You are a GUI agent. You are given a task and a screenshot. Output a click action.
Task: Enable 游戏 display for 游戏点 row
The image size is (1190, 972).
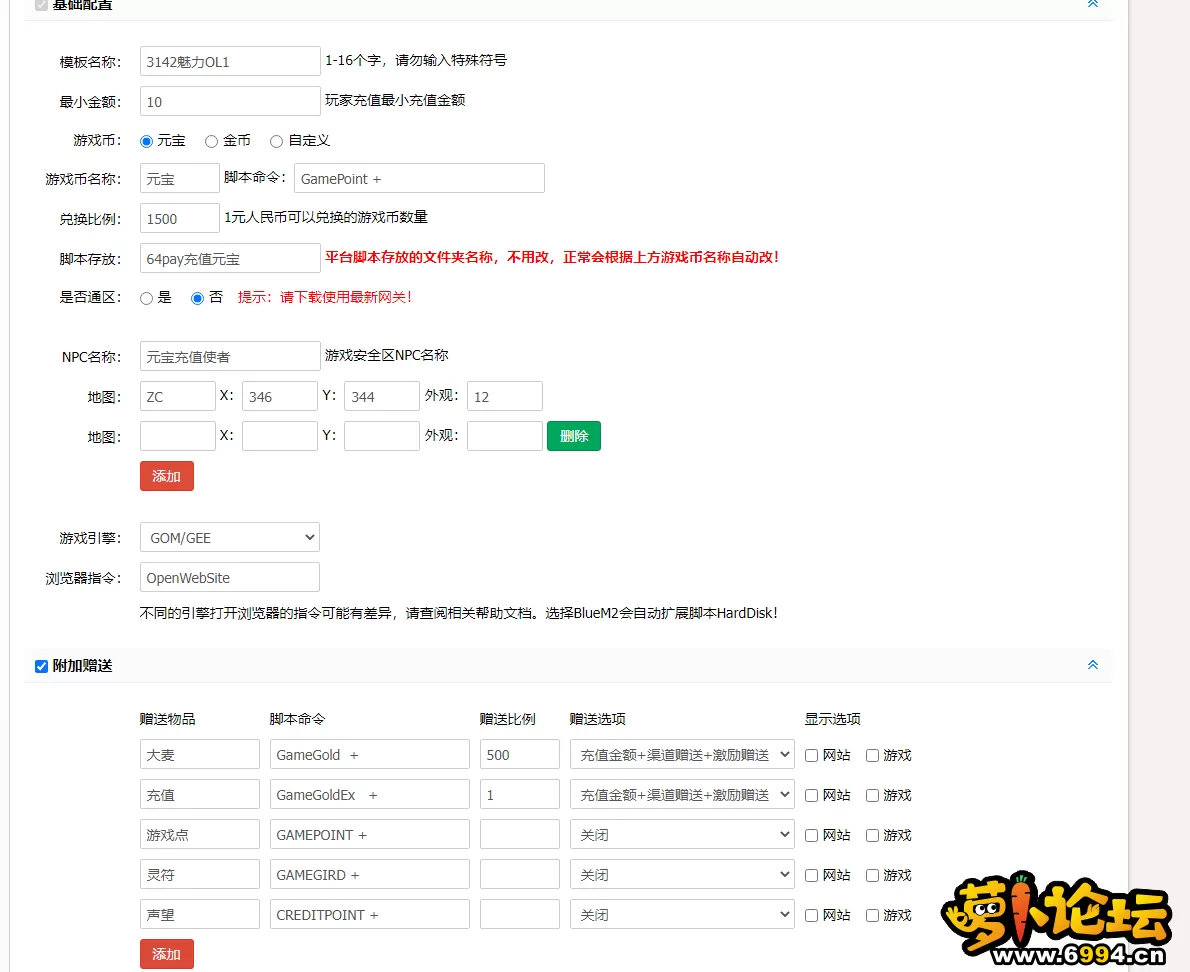point(872,835)
